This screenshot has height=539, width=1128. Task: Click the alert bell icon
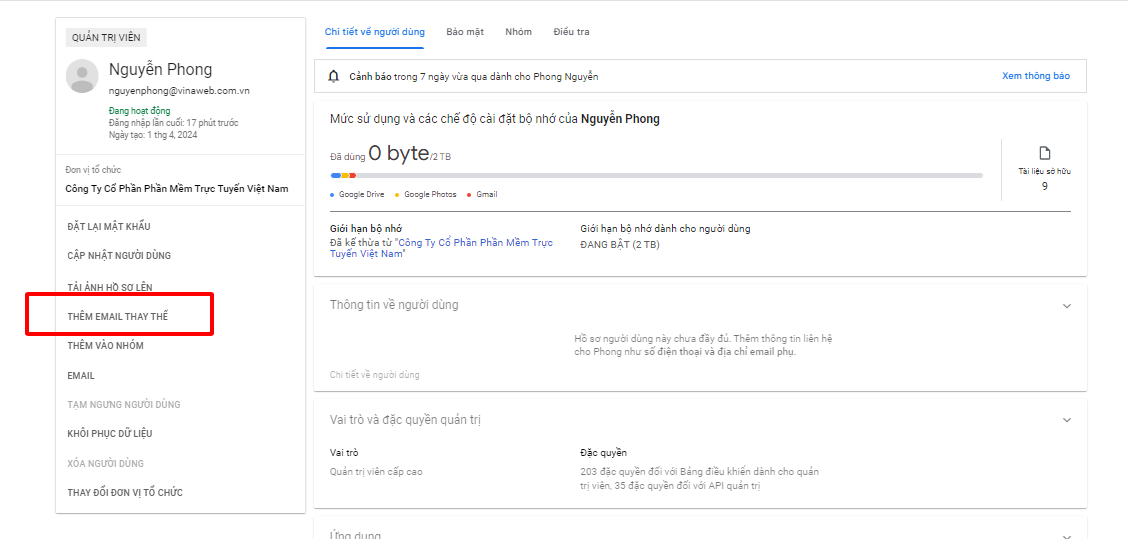pyautogui.click(x=334, y=76)
